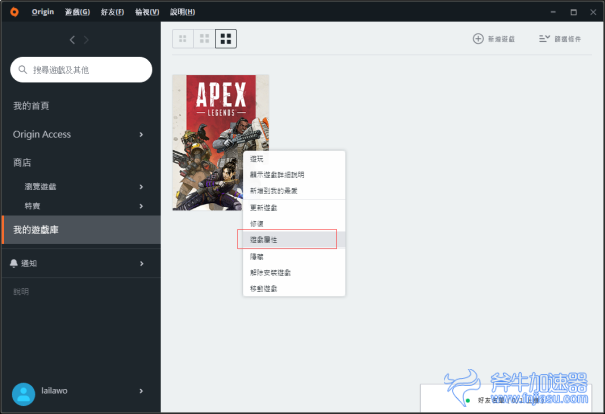Click the plus circle add game icon
This screenshot has height=414, width=605.
pos(478,39)
